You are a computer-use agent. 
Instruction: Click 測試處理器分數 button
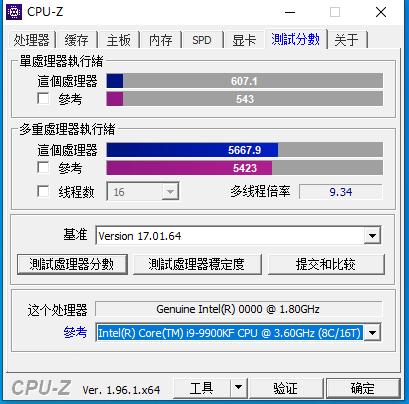pos(72,264)
